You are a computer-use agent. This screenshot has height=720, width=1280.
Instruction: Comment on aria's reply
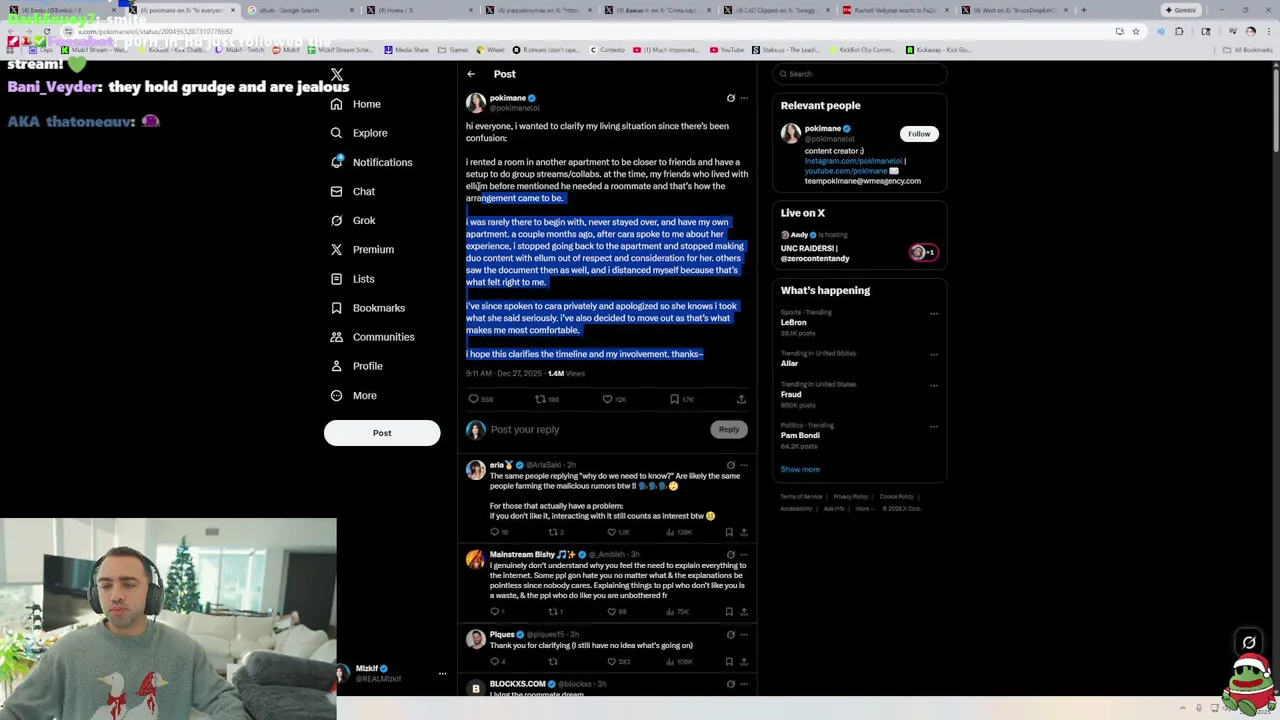tap(494, 533)
